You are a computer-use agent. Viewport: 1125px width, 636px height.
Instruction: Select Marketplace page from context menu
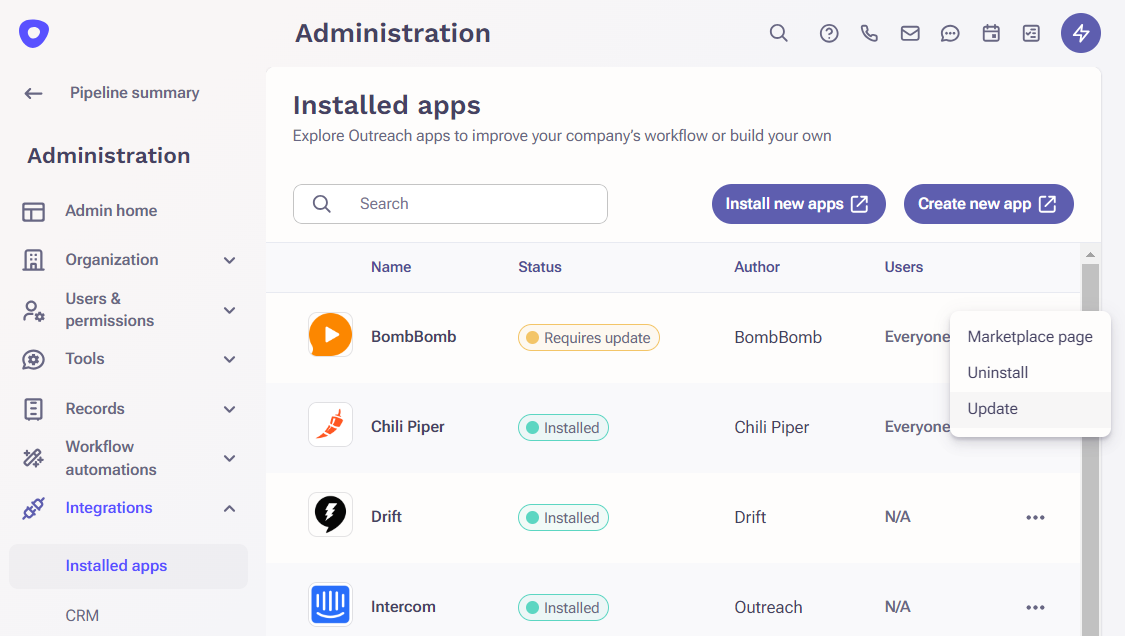[1030, 337]
